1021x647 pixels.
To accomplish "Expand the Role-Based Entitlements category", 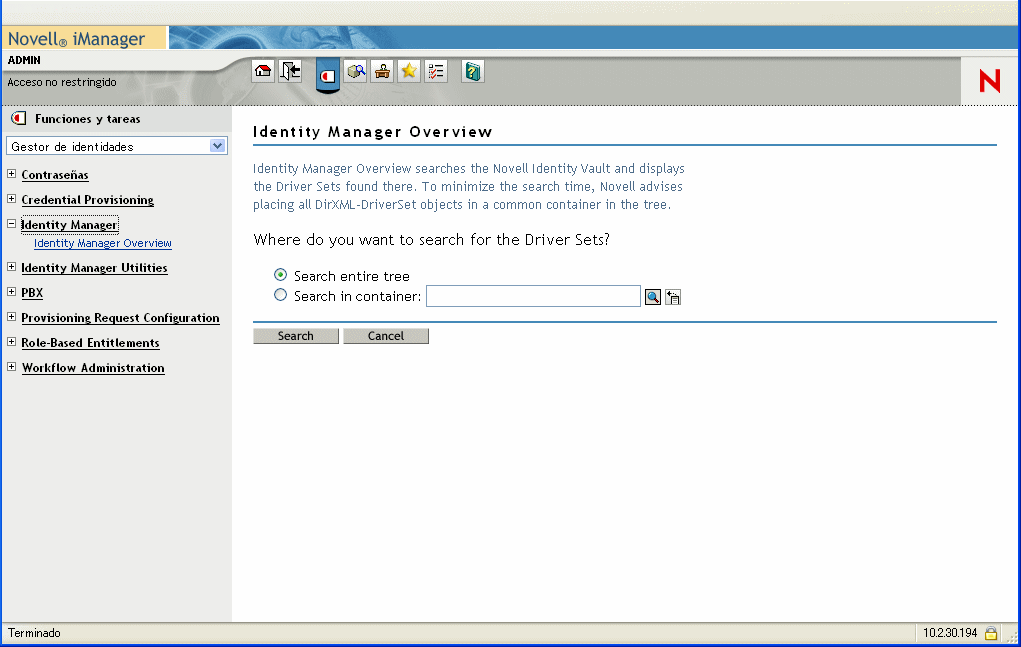I will coord(12,342).
